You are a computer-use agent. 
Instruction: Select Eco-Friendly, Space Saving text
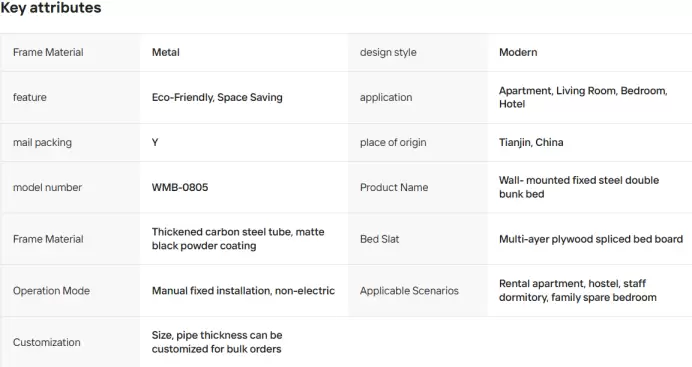click(x=217, y=97)
